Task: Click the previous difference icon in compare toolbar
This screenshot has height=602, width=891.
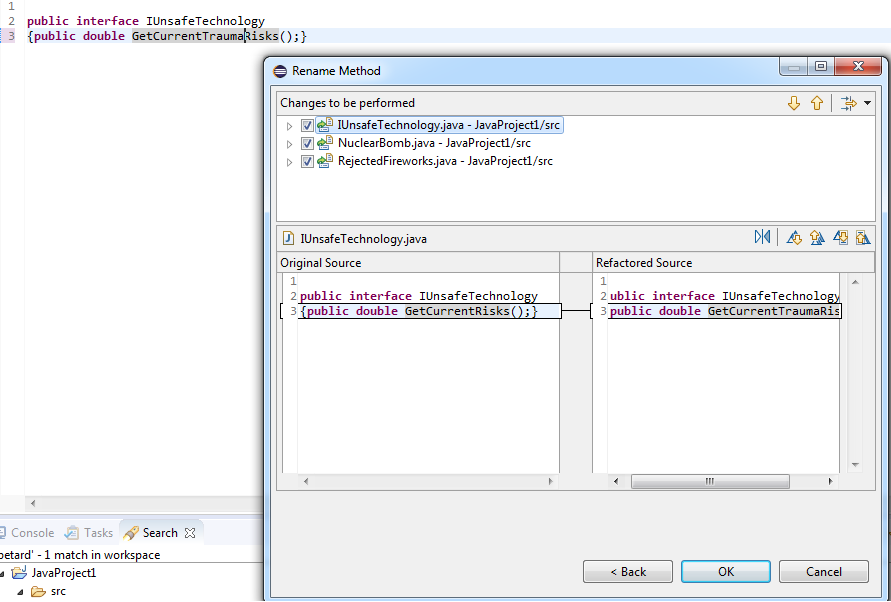Action: click(817, 237)
